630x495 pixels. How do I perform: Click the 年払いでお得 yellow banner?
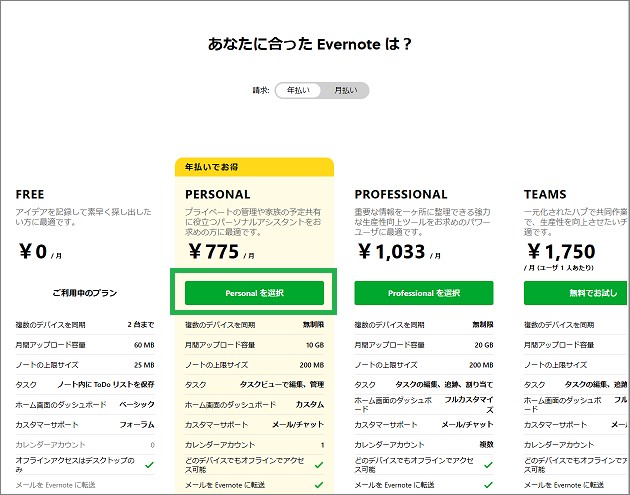254,167
